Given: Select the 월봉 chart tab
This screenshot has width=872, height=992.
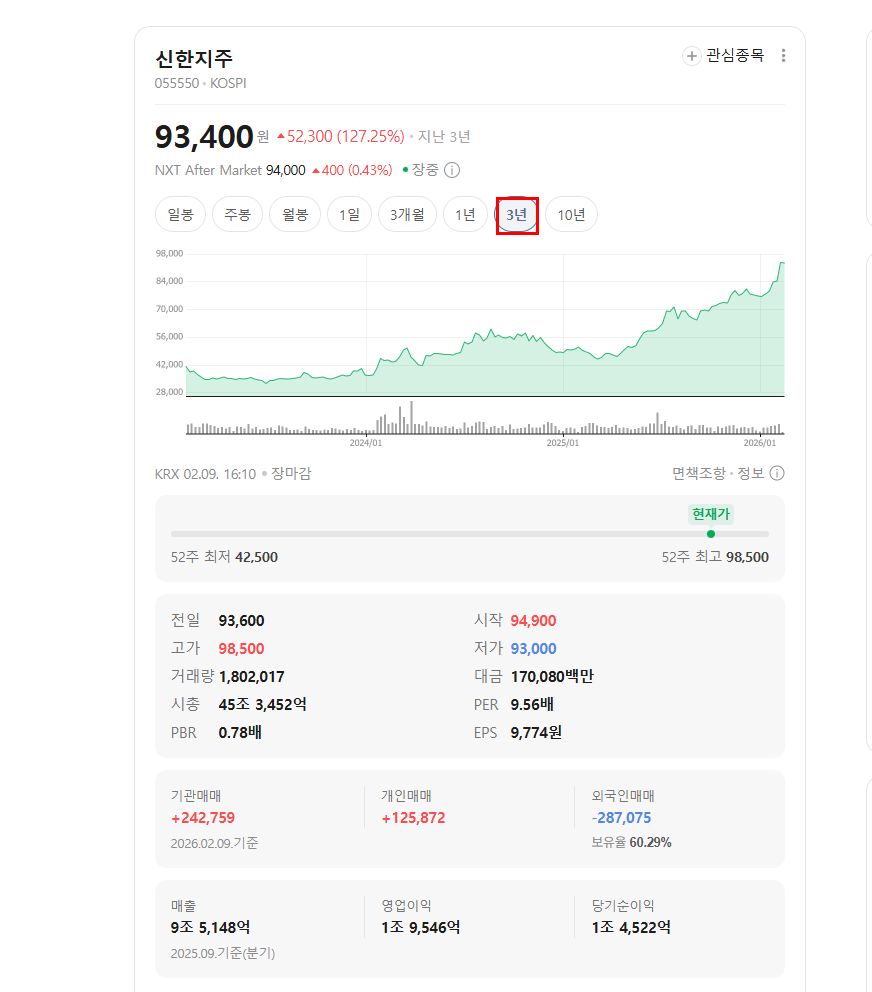Looking at the screenshot, I should point(295,214).
